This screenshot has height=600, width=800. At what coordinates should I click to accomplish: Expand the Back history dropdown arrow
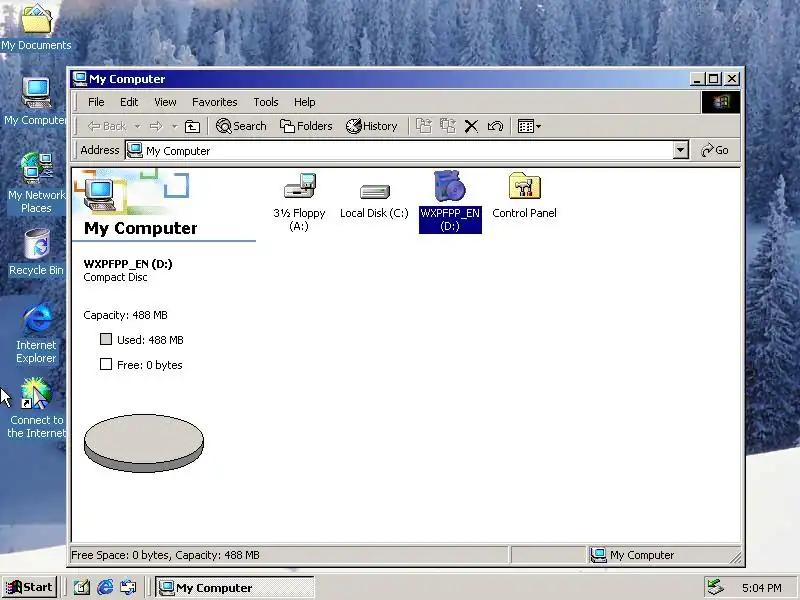[137, 126]
